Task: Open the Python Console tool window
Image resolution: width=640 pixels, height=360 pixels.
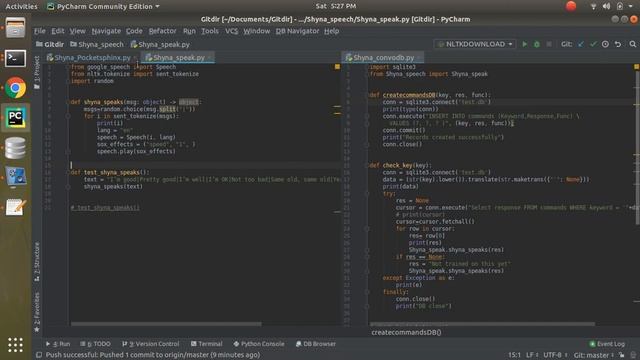Action: pyautogui.click(x=259, y=344)
